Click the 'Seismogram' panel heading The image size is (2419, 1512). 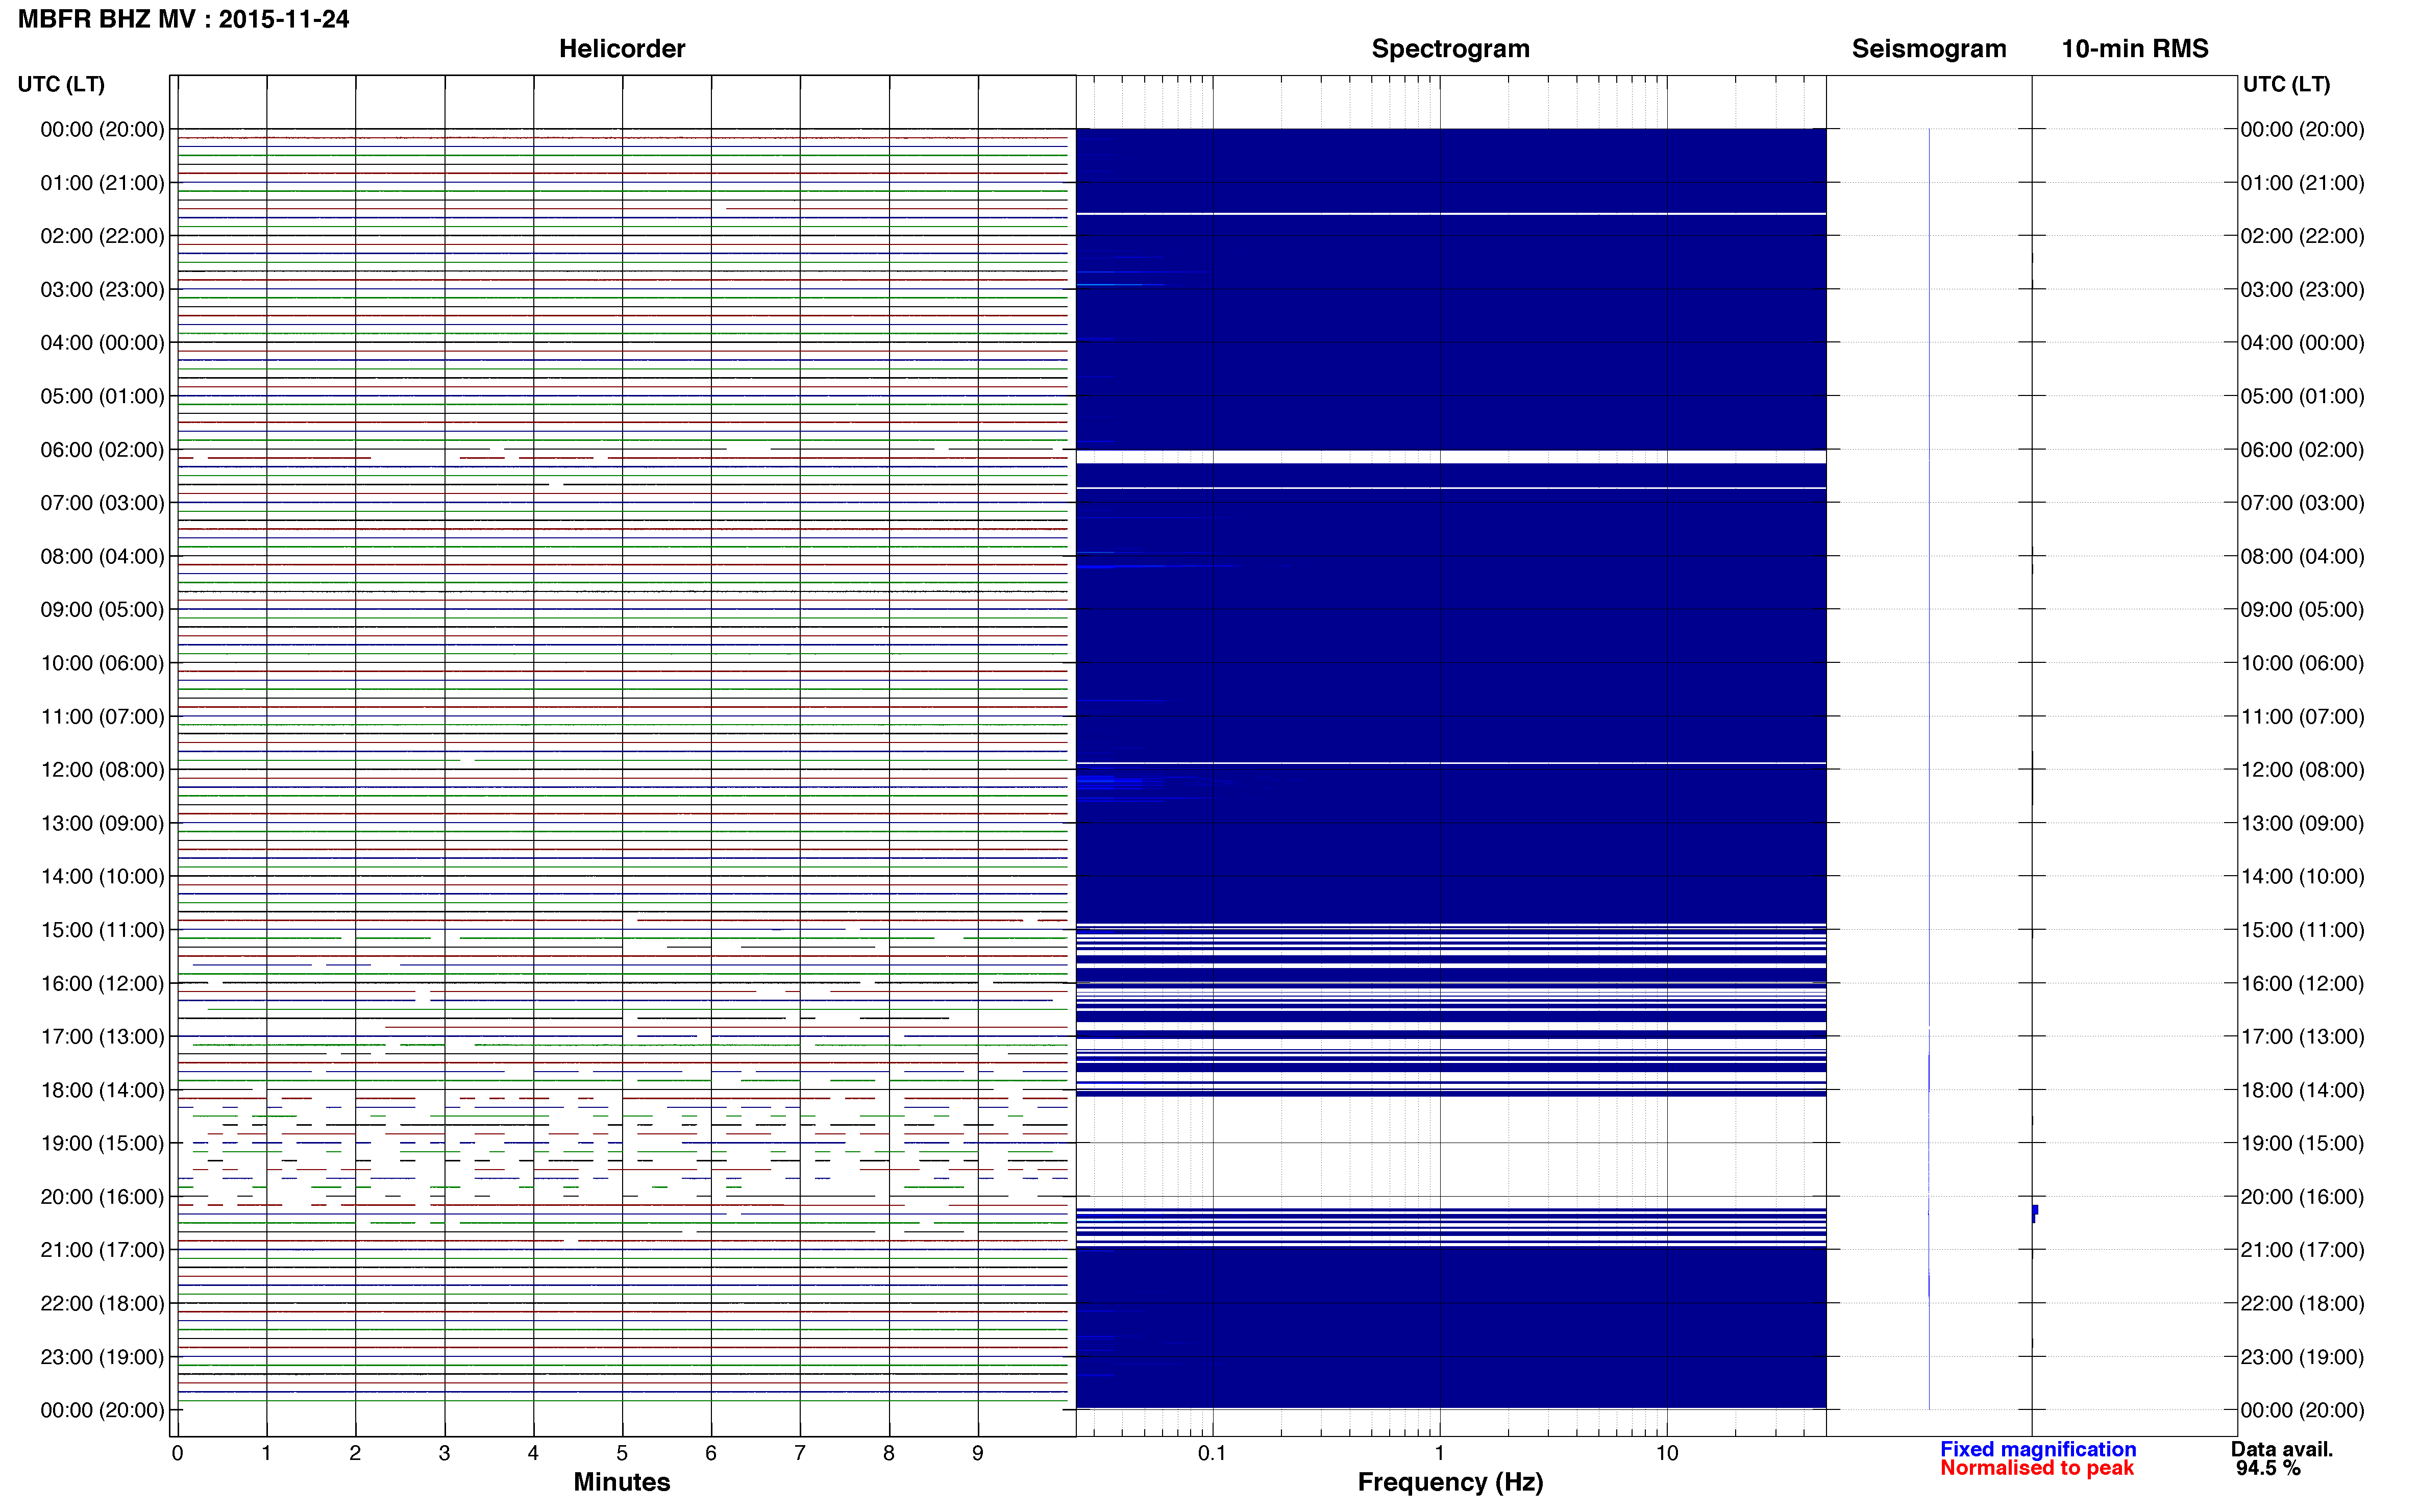1929,49
